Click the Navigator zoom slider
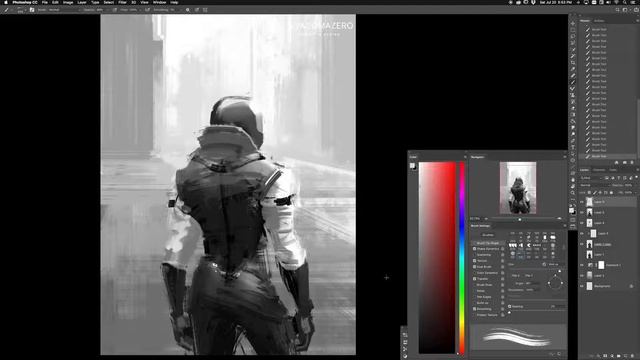The width and height of the screenshot is (640, 360). pos(522,219)
